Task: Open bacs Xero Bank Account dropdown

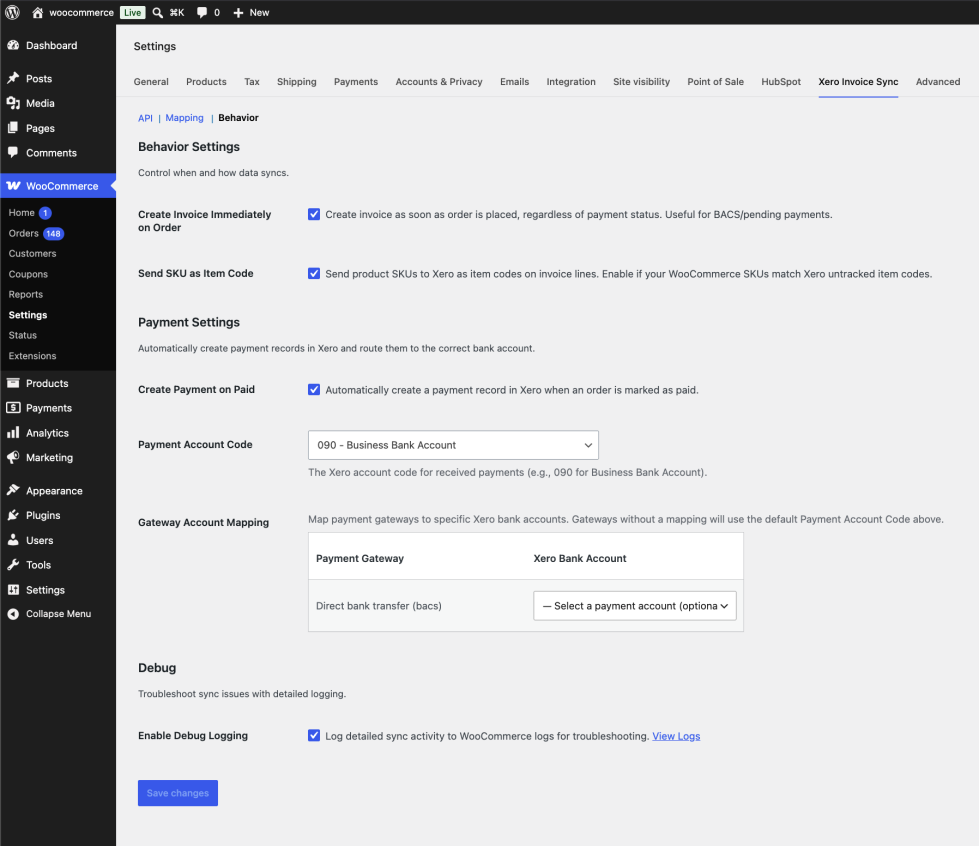Action: pyautogui.click(x=635, y=606)
